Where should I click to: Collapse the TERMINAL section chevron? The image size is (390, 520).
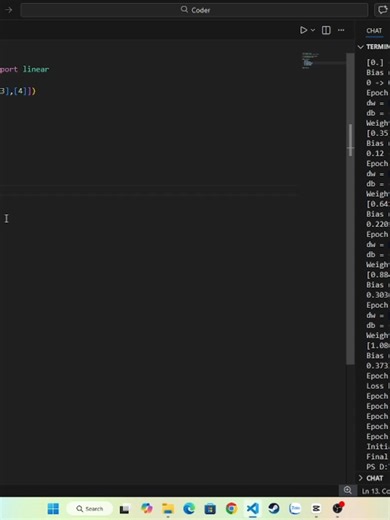[x=360, y=47]
